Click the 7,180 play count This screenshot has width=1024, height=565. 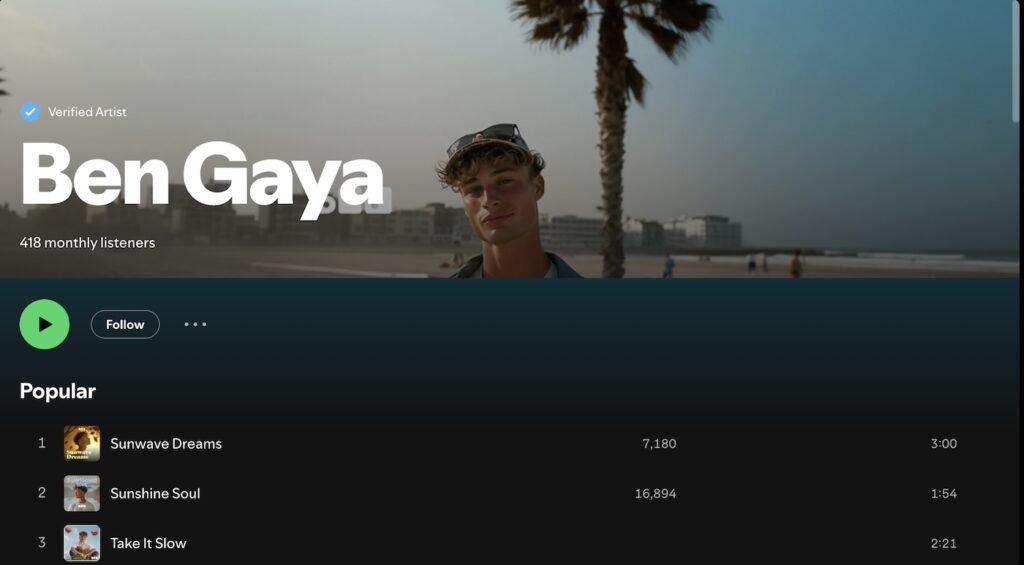pyautogui.click(x=659, y=444)
